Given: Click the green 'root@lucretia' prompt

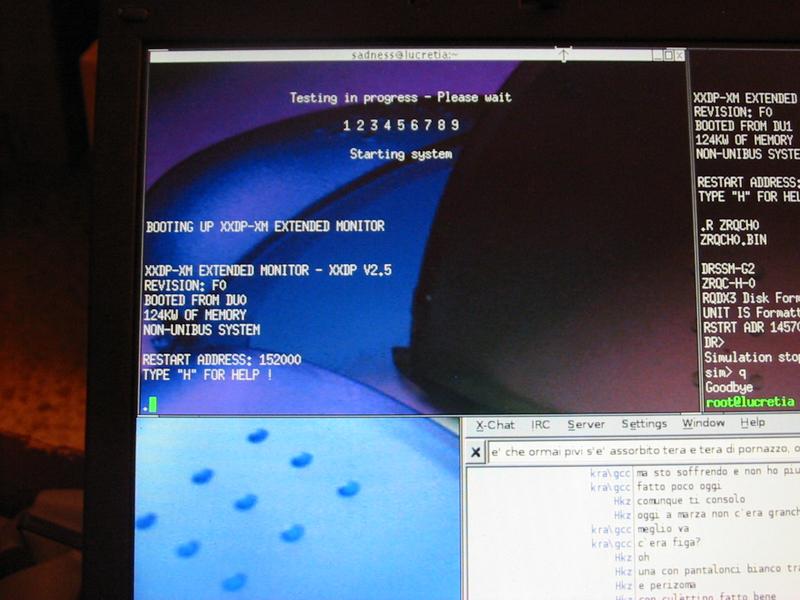Looking at the screenshot, I should pos(750,402).
